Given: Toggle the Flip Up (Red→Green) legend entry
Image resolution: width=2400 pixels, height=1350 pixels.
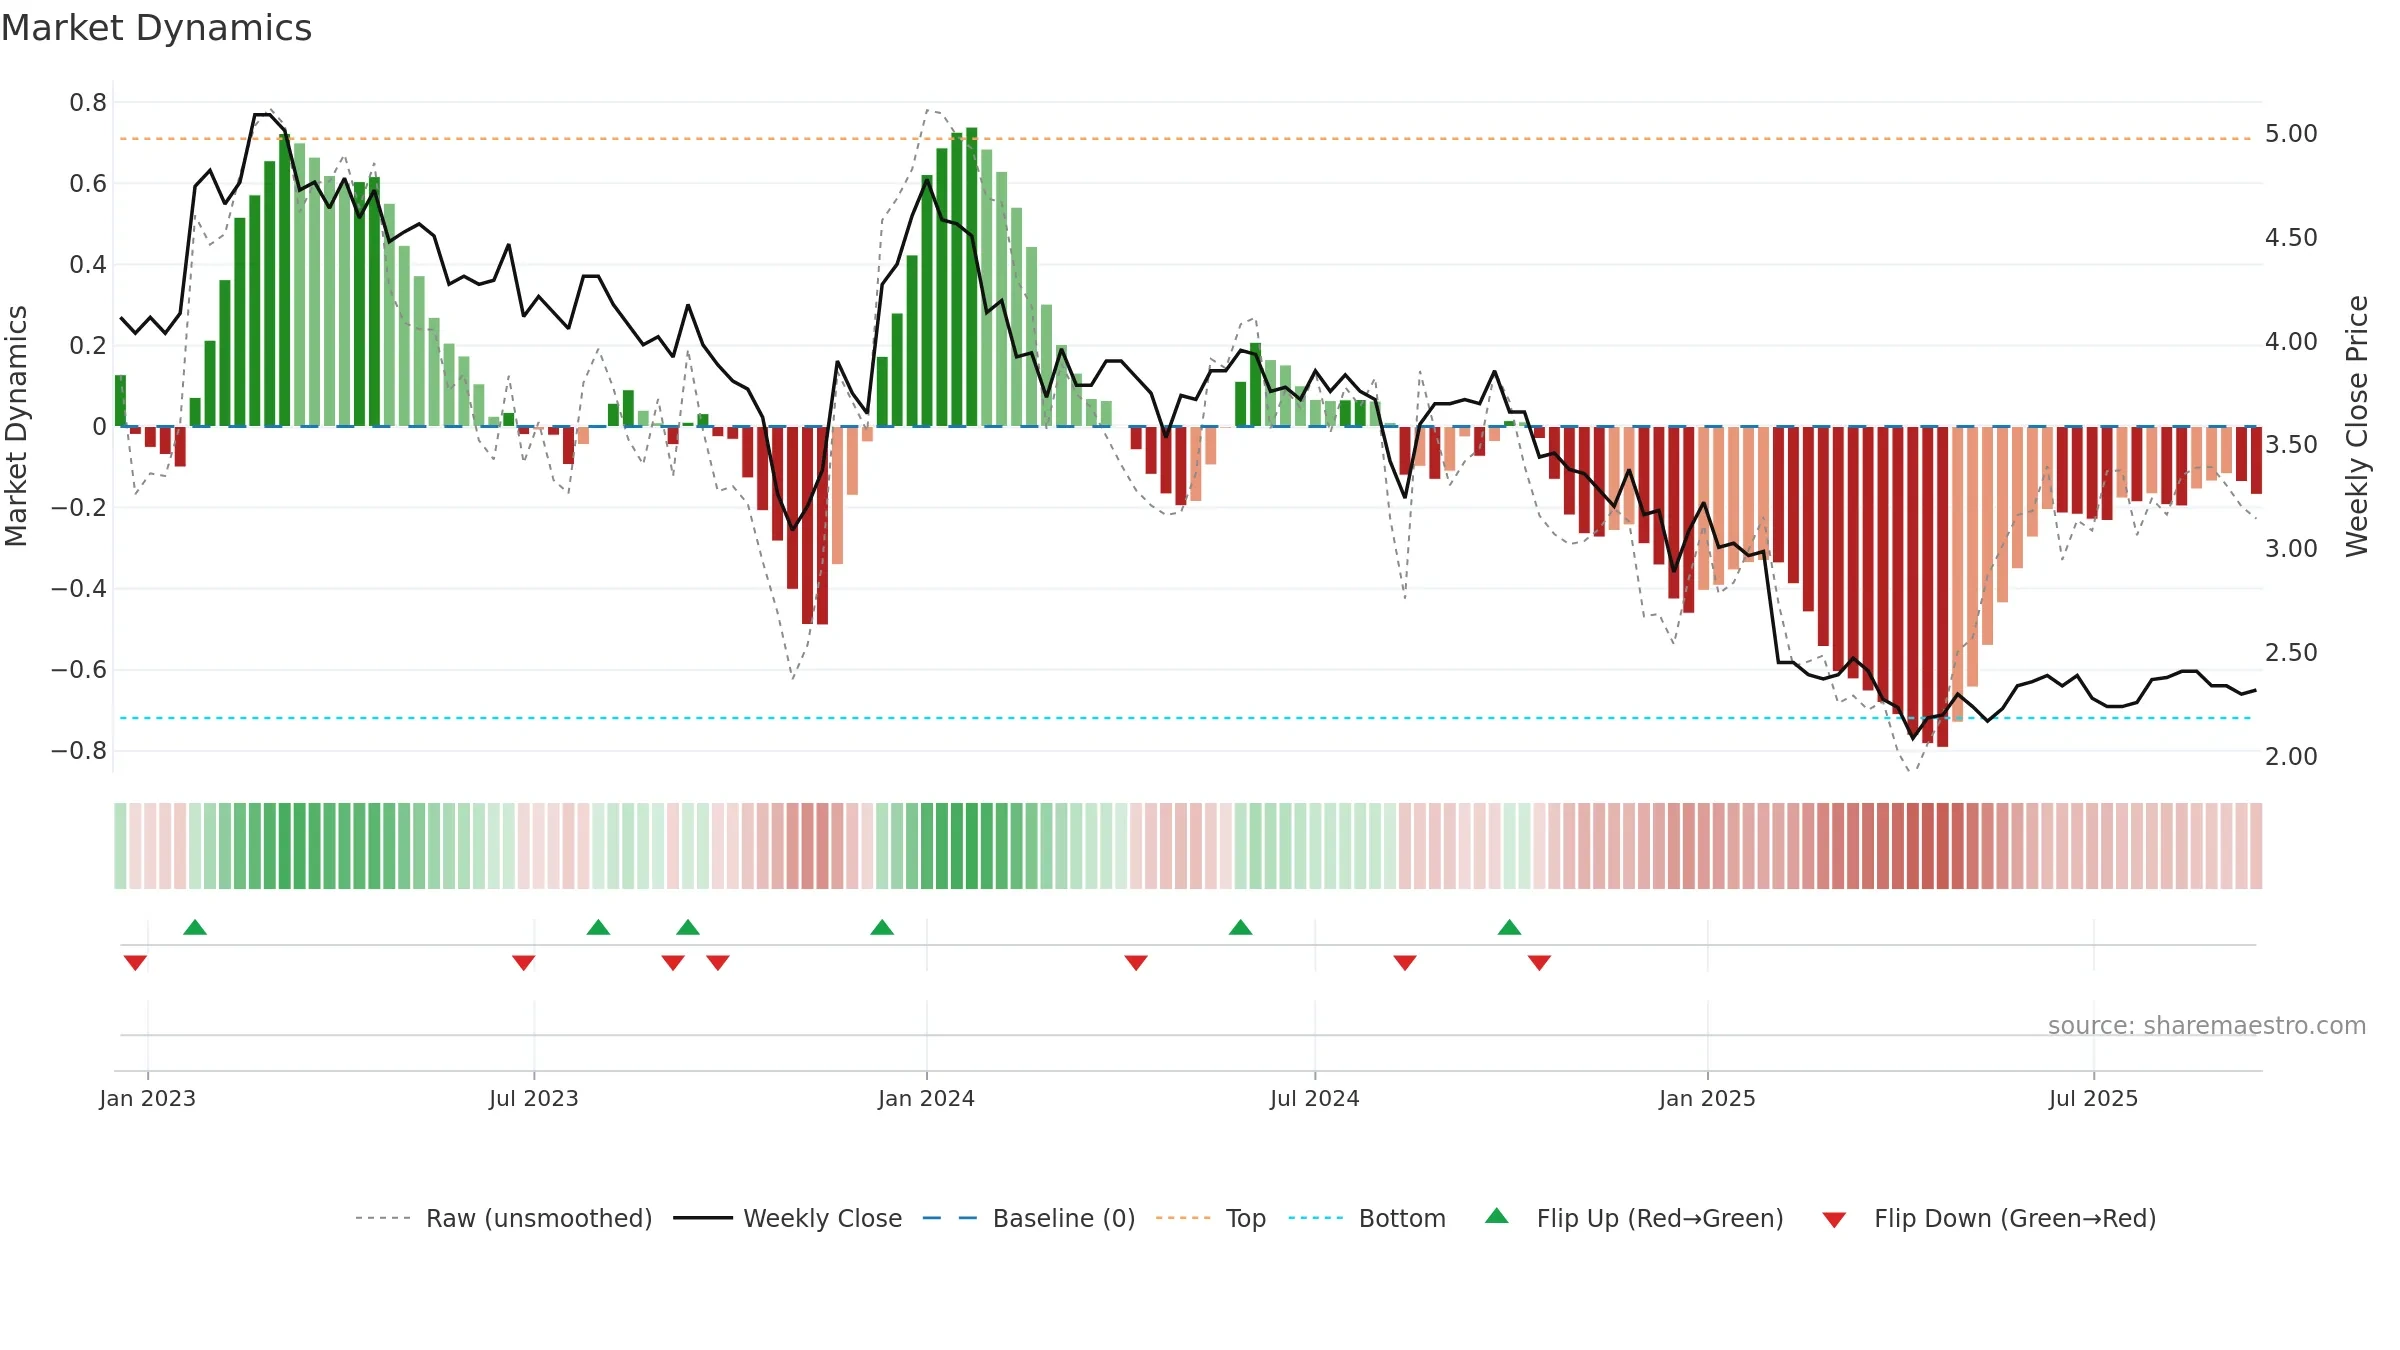Looking at the screenshot, I should coord(1634,1218).
